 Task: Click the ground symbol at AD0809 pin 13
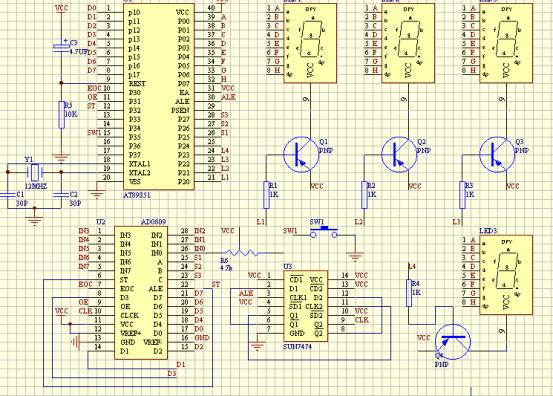coord(75,341)
